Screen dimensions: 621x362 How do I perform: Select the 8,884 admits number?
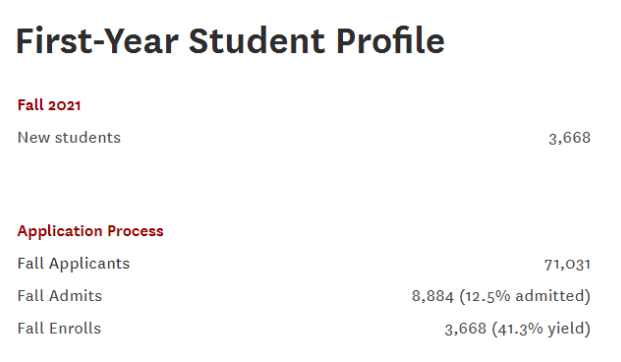point(432,296)
